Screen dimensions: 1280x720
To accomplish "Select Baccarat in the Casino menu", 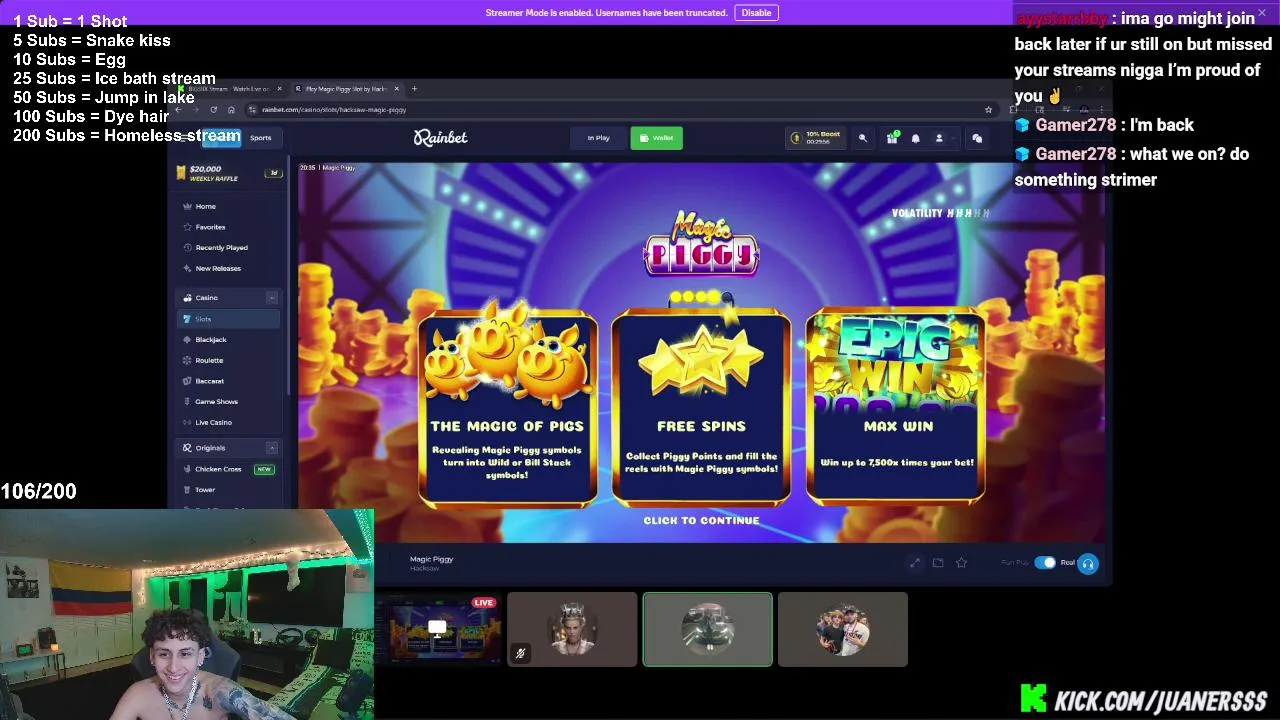I will (229, 381).
